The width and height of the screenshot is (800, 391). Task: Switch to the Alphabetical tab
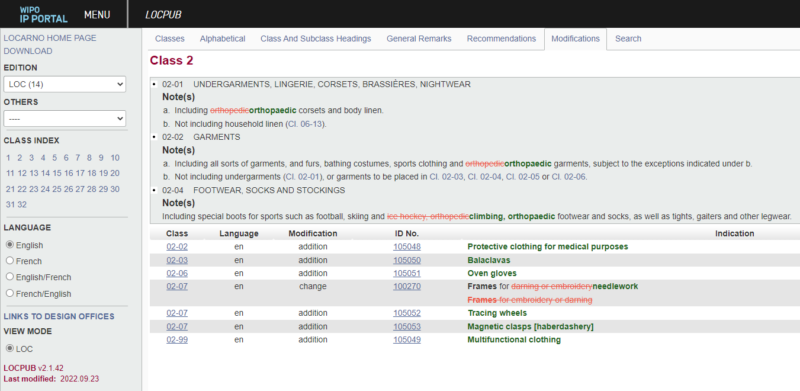[222, 39]
